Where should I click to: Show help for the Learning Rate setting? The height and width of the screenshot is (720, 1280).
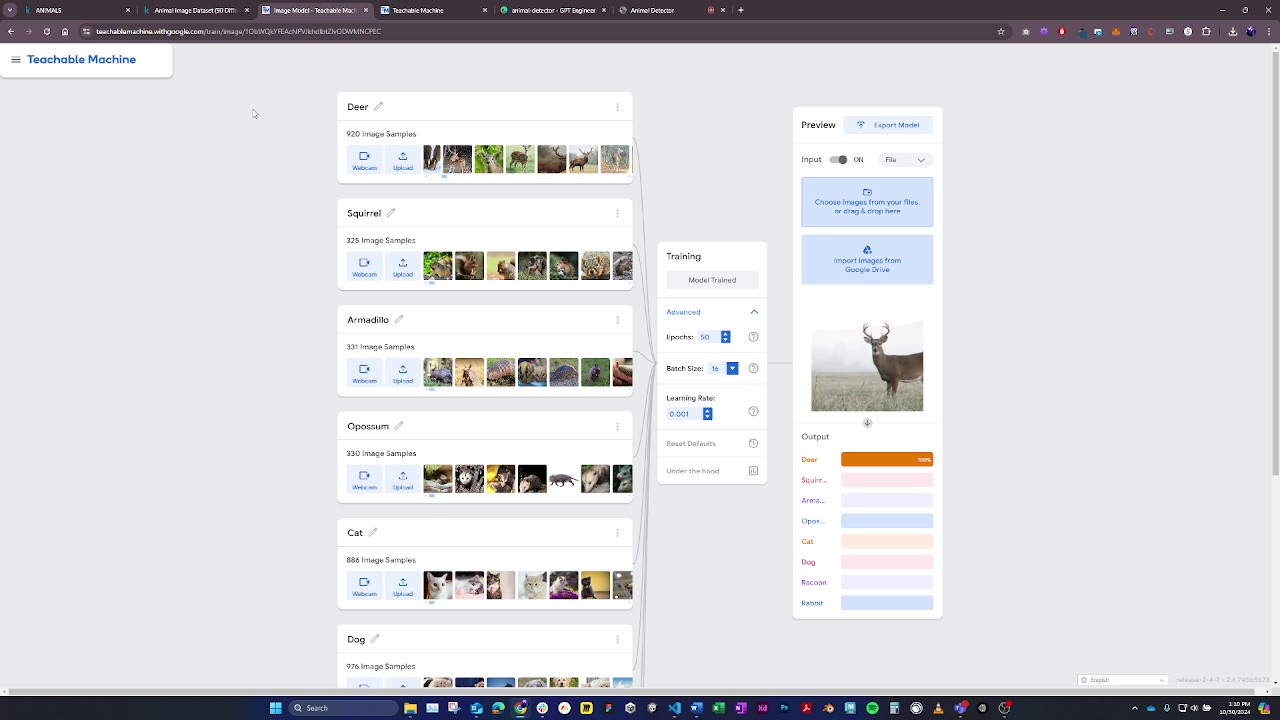tap(754, 412)
